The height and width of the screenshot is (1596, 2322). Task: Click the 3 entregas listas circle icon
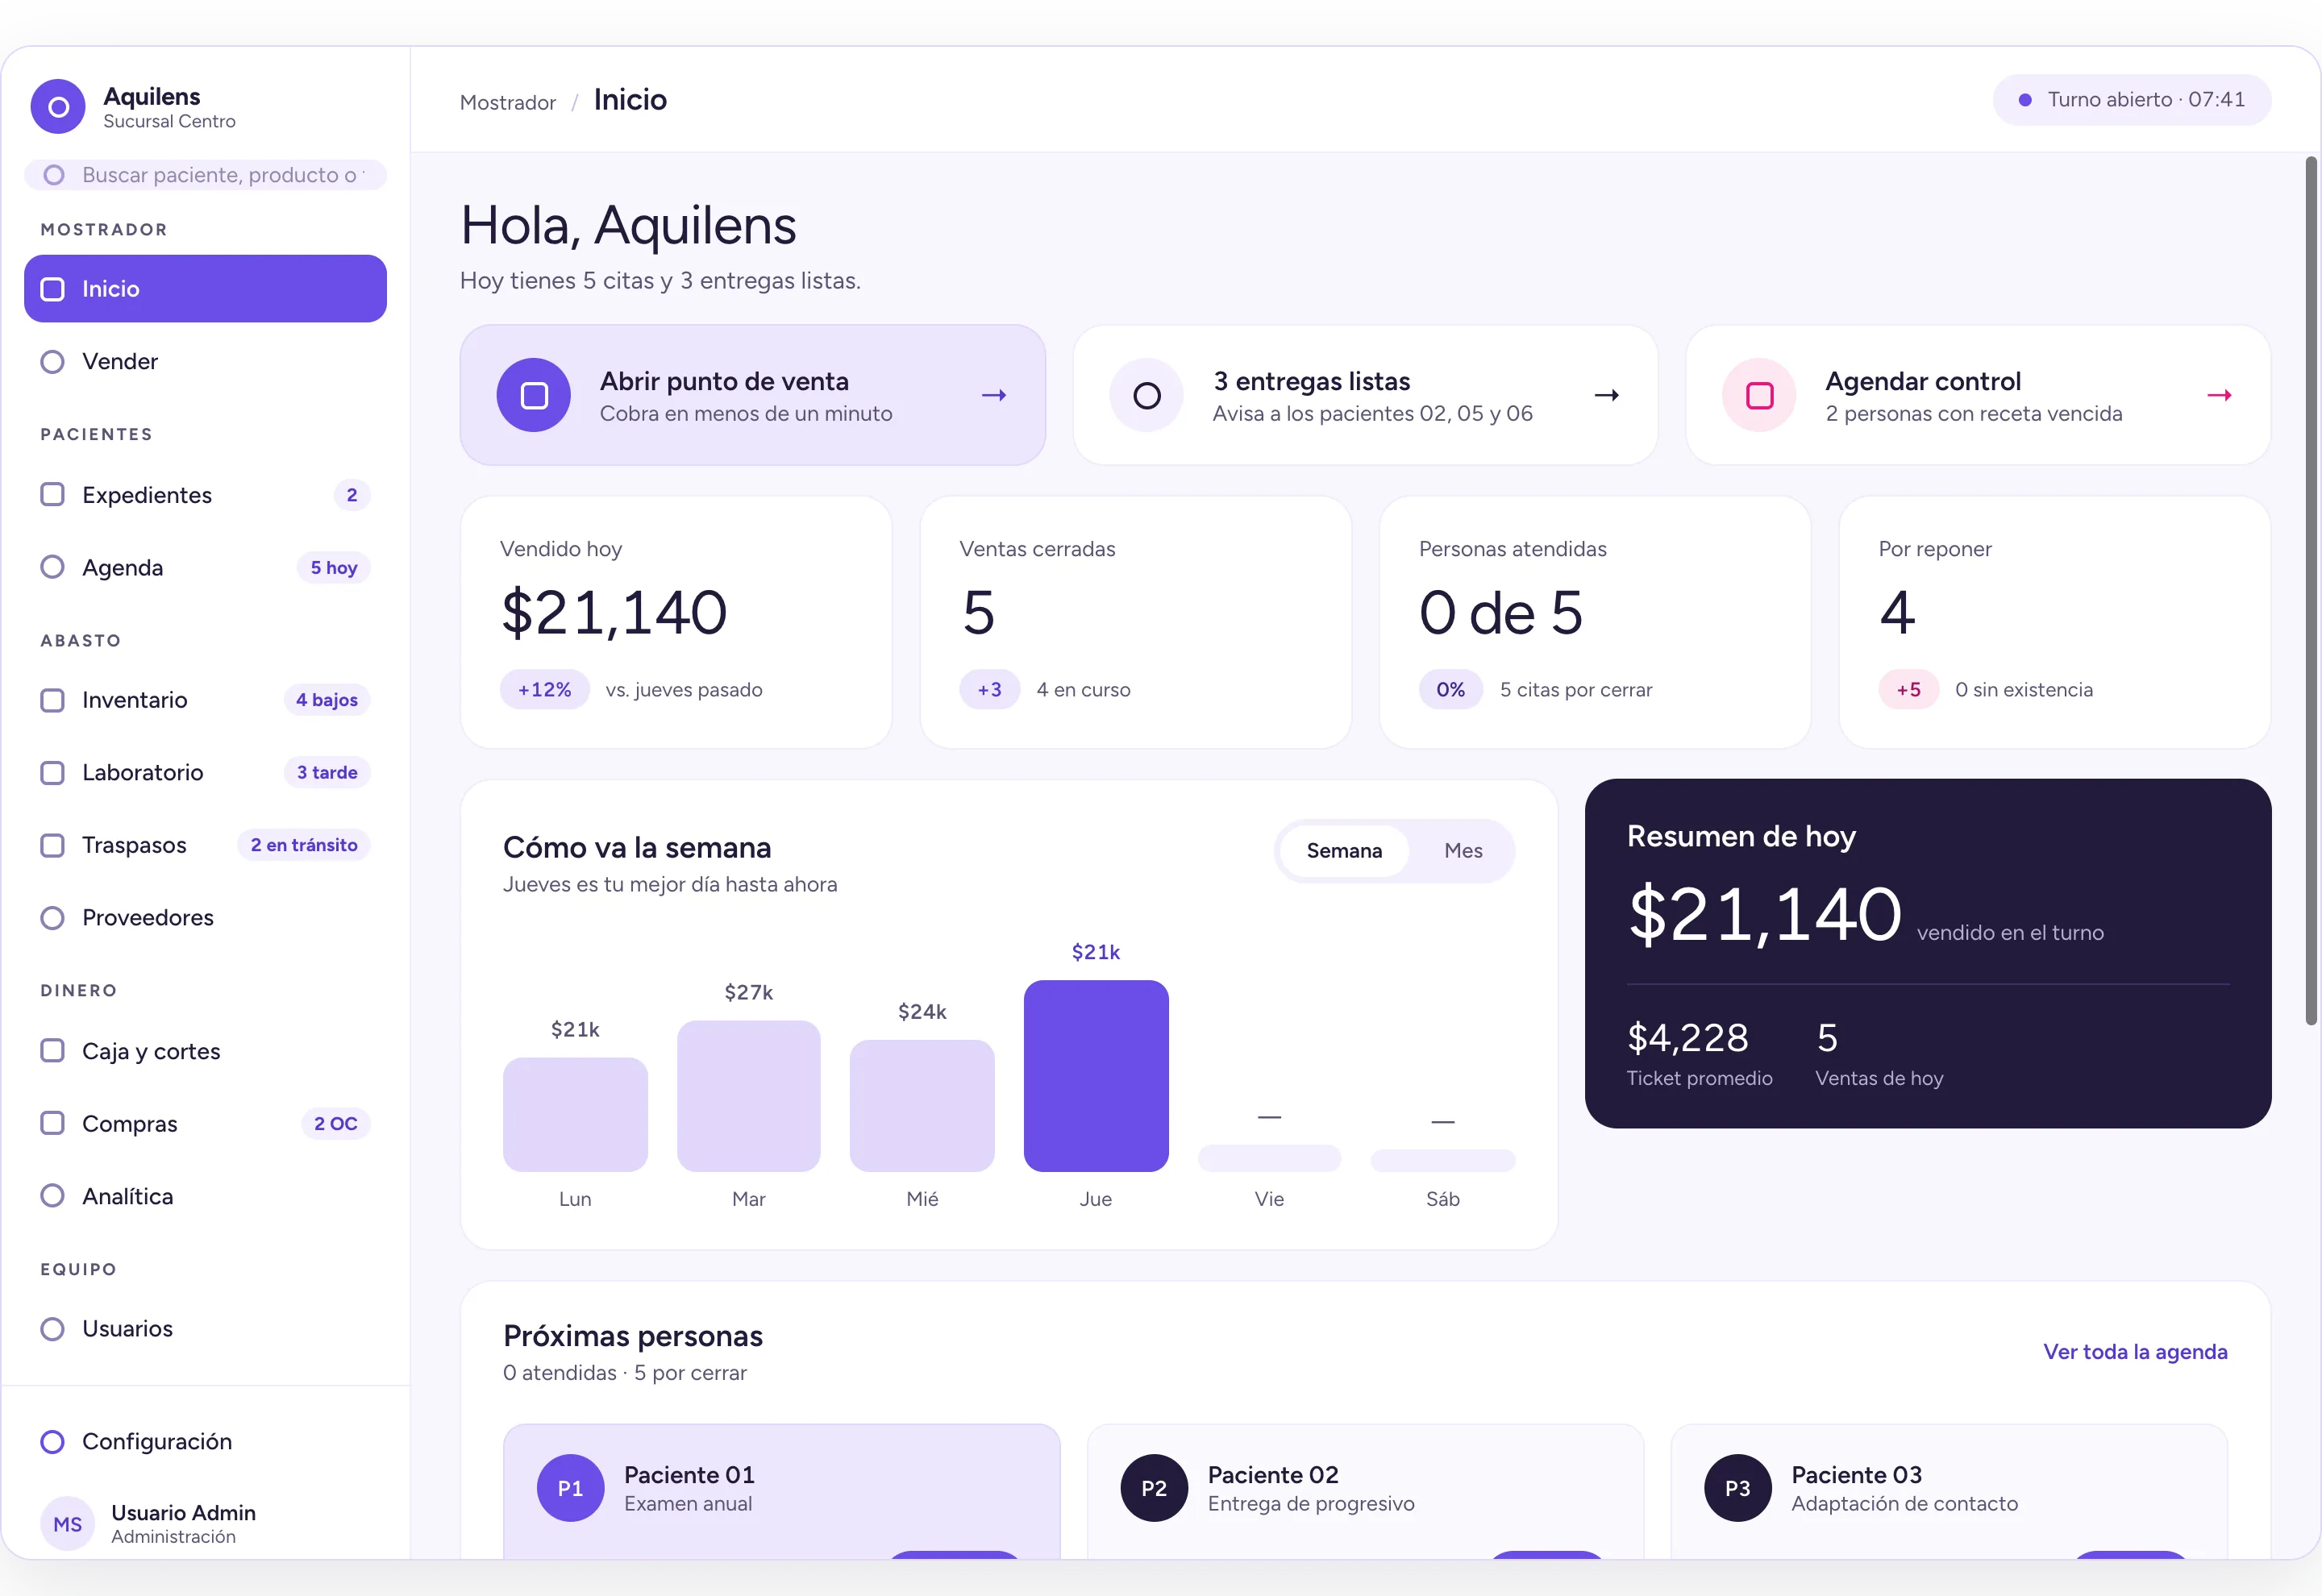click(x=1147, y=395)
